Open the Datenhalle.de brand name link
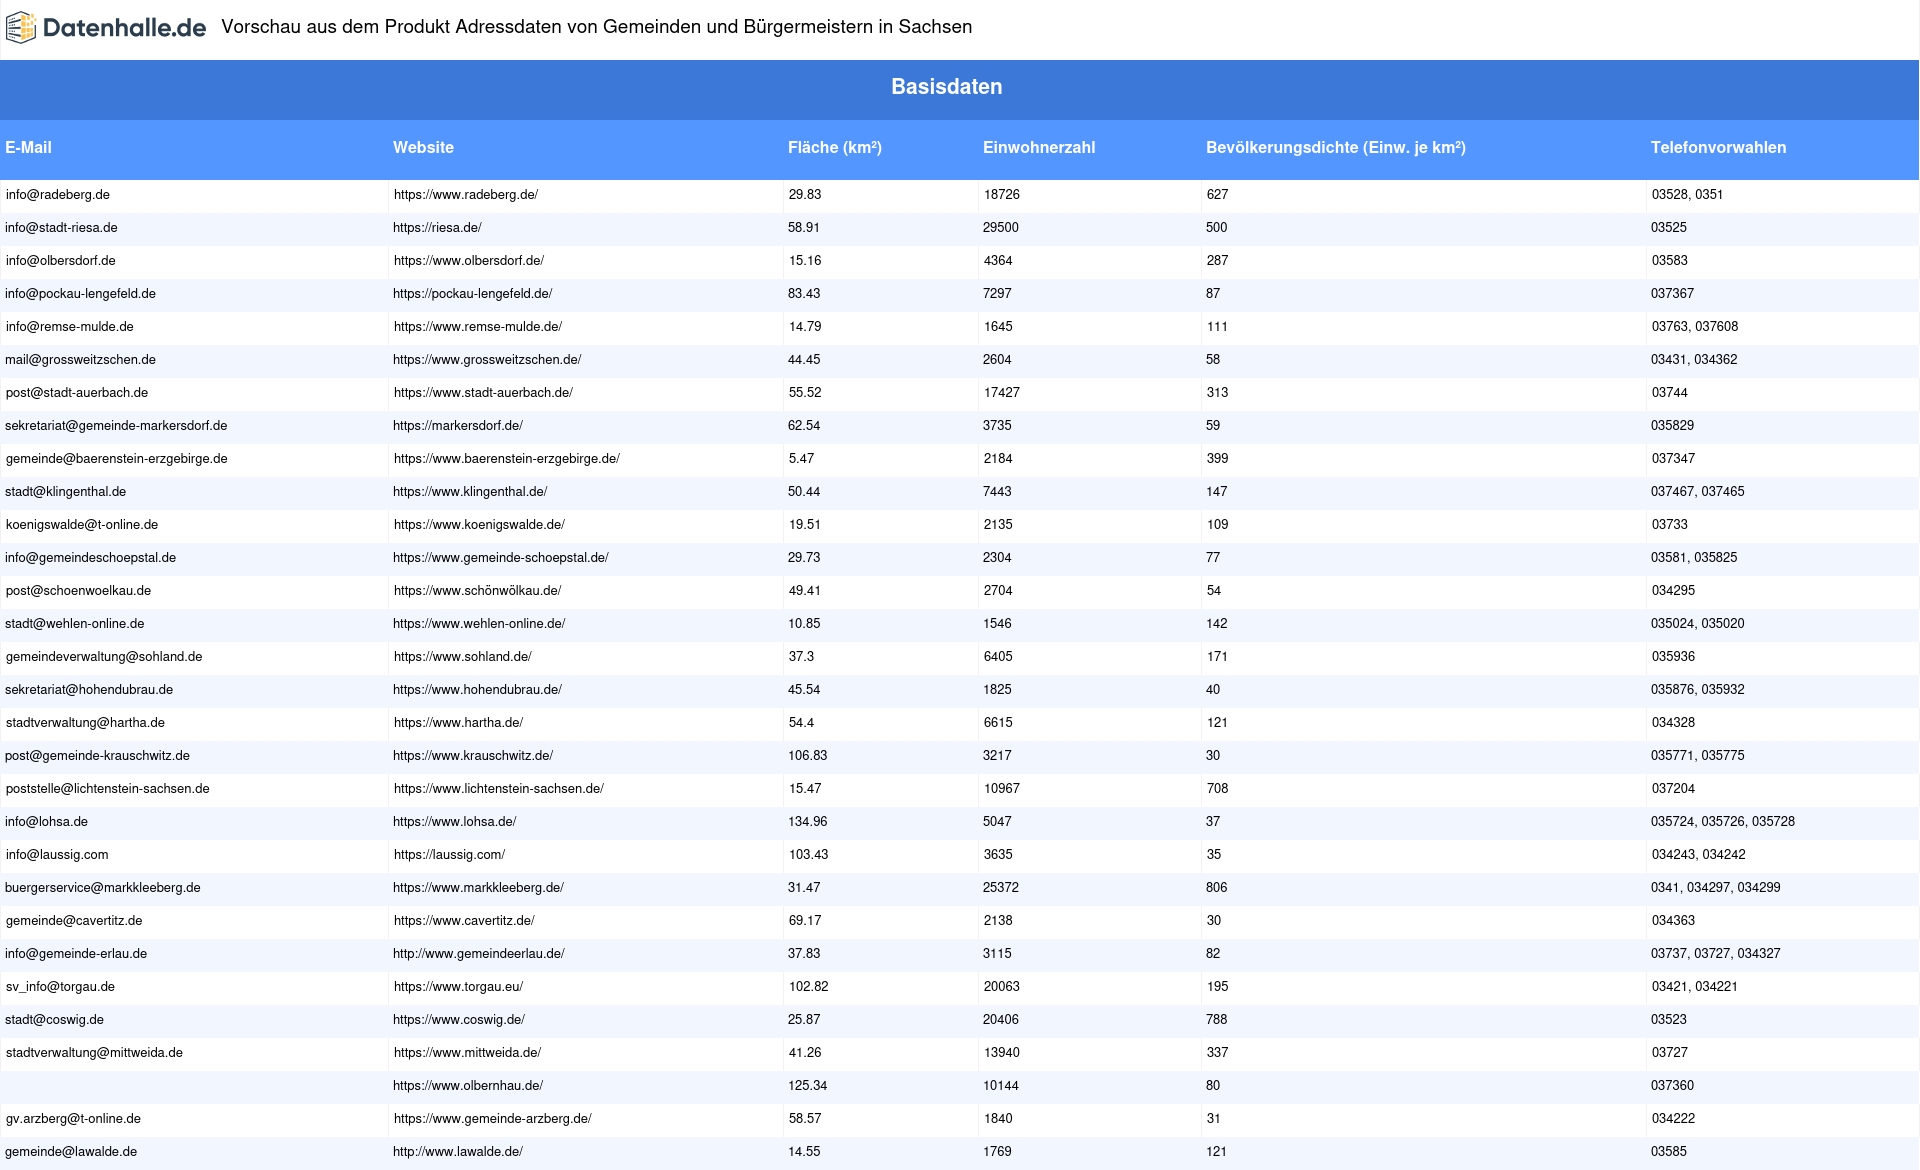The image size is (1920, 1170). 124,28
